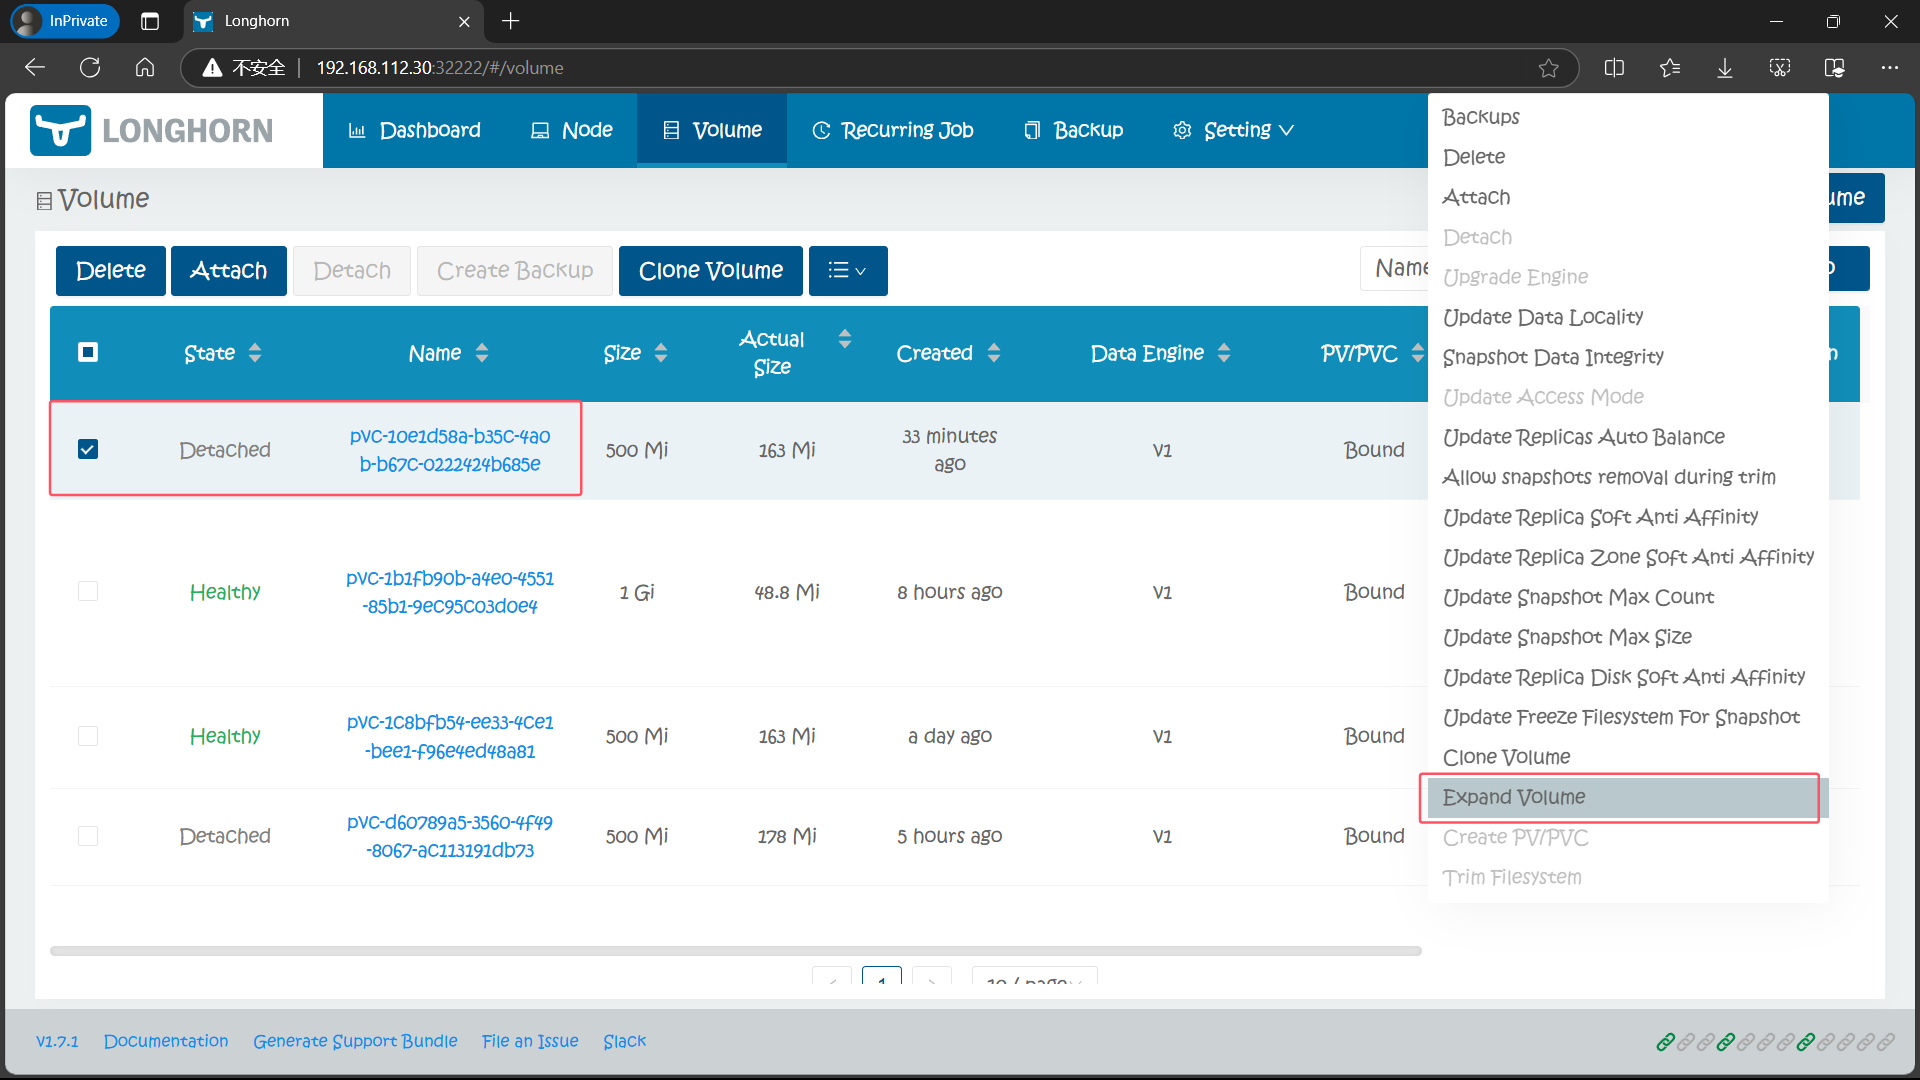This screenshot has width=1920, height=1080.
Task: Open the browser downloads icon
Action: click(1725, 68)
